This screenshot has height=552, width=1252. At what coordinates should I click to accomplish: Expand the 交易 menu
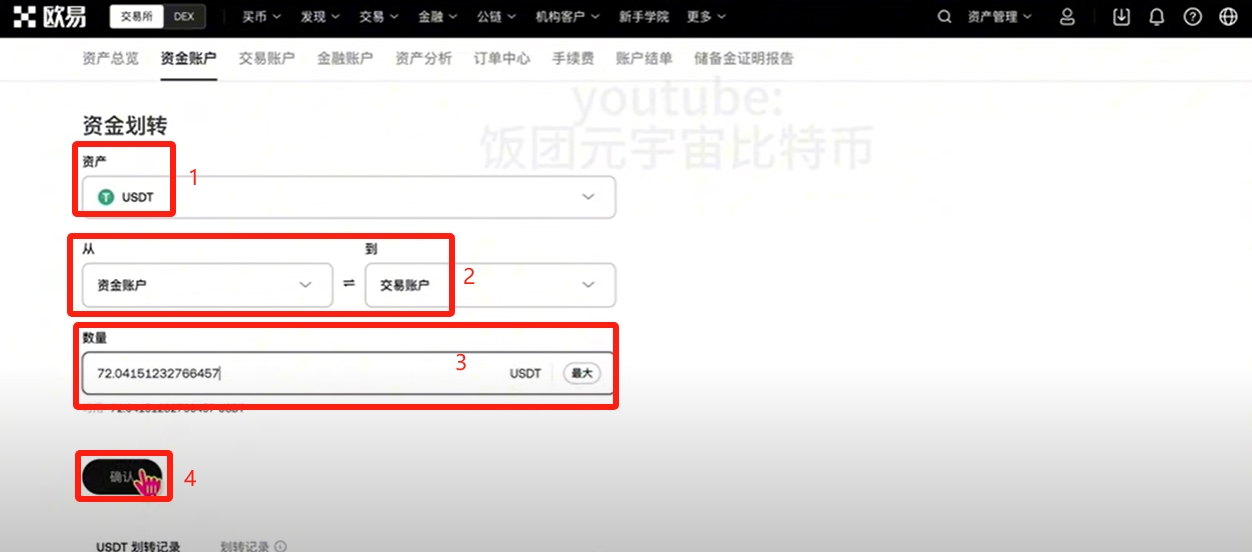click(379, 17)
